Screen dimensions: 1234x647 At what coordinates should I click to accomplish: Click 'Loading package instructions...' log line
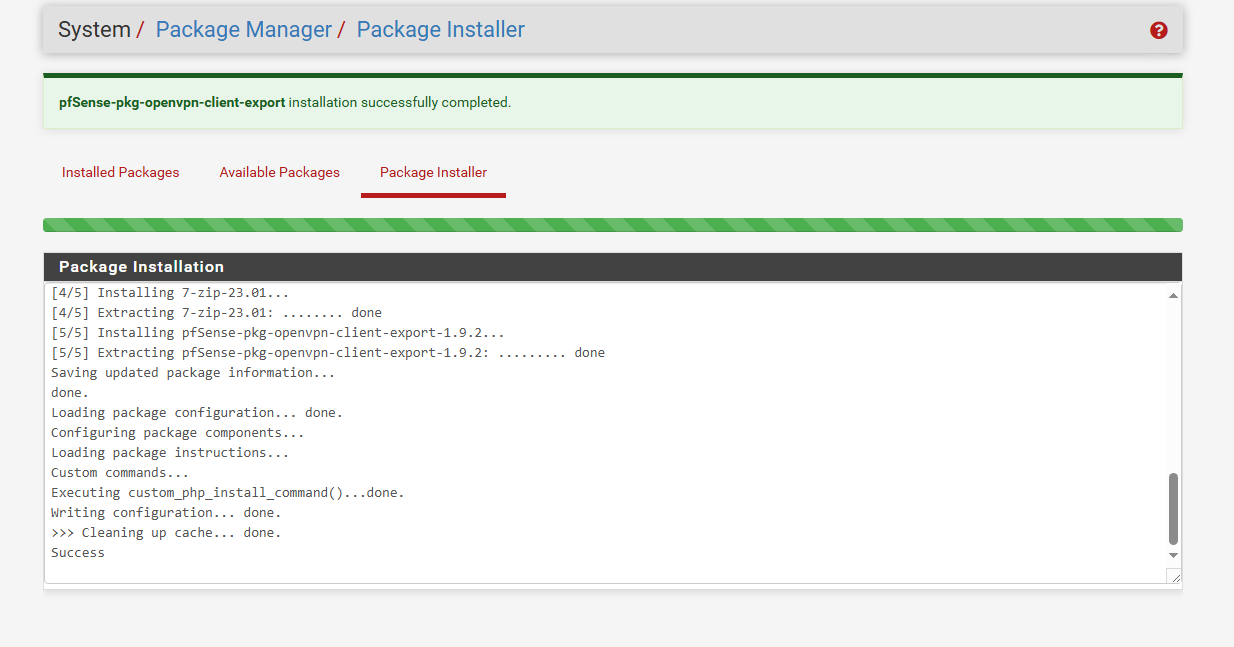170,452
